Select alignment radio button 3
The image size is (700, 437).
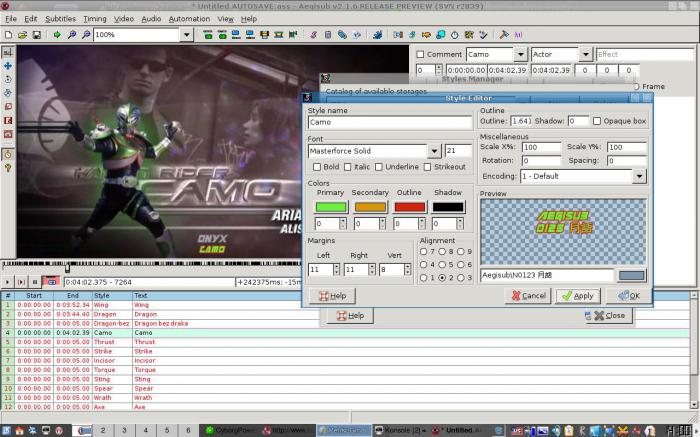click(x=461, y=277)
